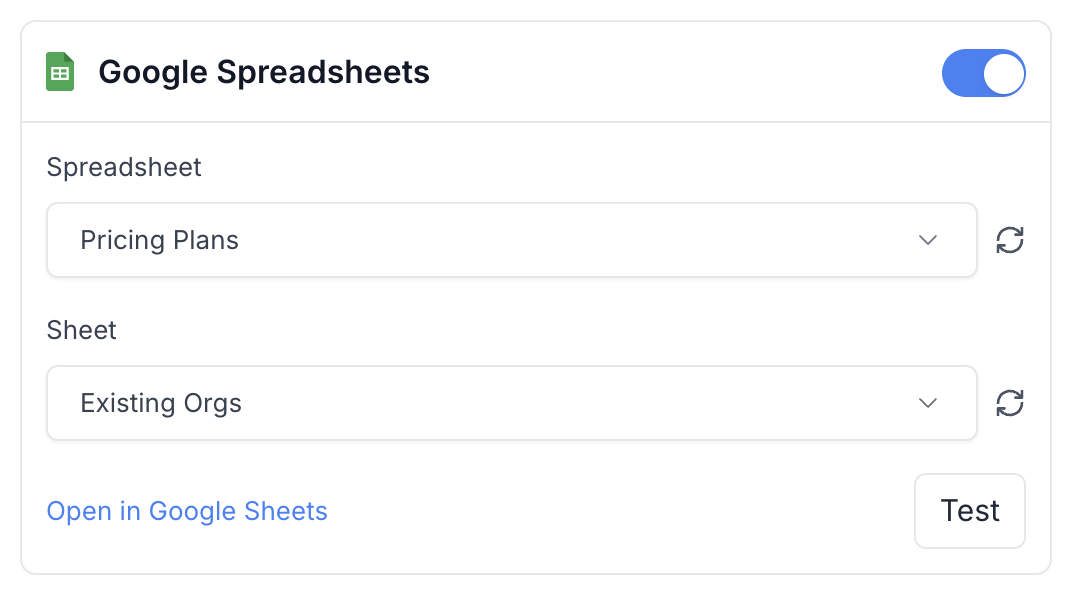
Task: Click the selected 'Pricing Plans' value
Action: [x=160, y=240]
